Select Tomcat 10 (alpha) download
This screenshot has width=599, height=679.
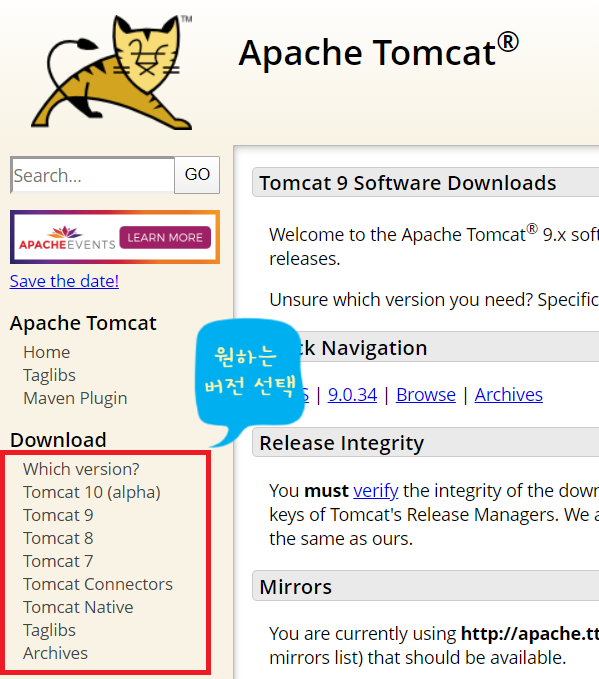pyautogui.click(x=92, y=492)
